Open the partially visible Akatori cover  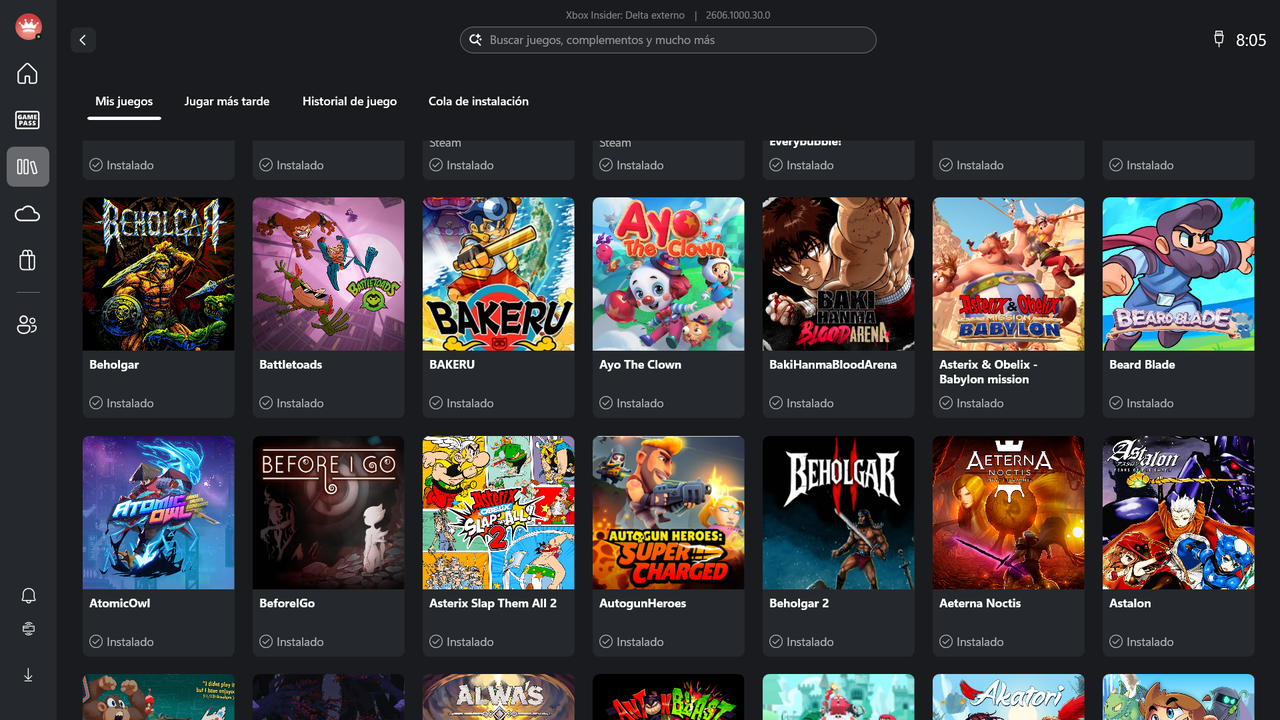[x=1009, y=697]
